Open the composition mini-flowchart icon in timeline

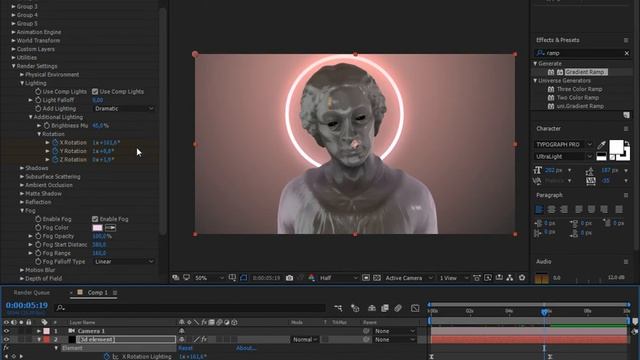[338, 308]
